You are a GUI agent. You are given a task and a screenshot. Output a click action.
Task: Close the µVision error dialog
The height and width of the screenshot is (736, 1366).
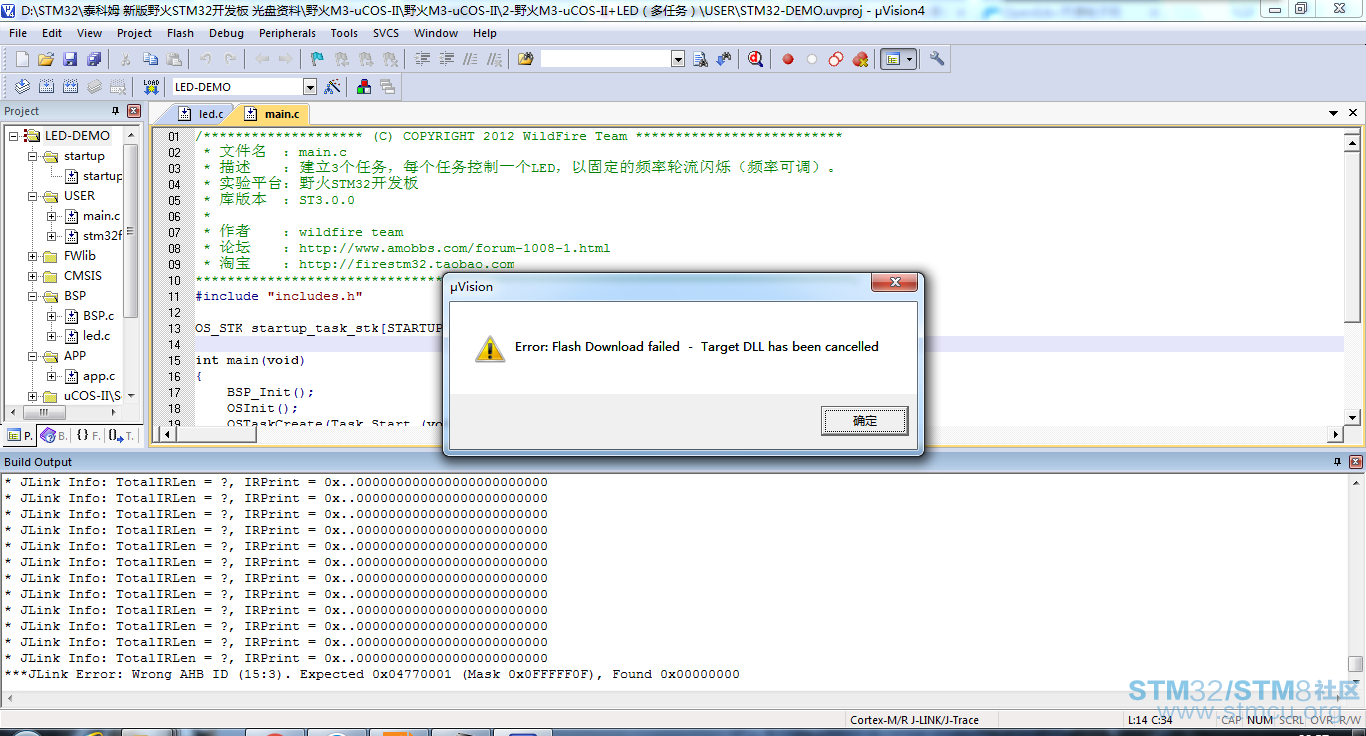pos(894,284)
